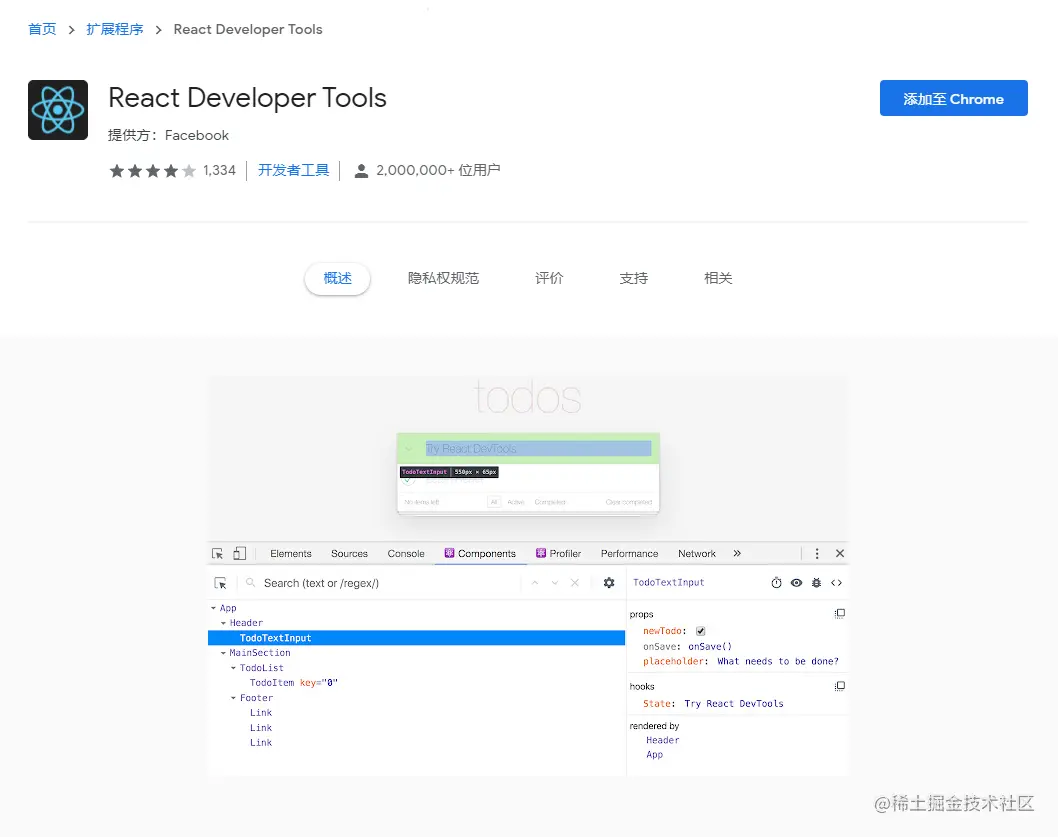The image size is (1058, 837).
Task: Click the component picker icon beside search
Action: click(x=220, y=583)
